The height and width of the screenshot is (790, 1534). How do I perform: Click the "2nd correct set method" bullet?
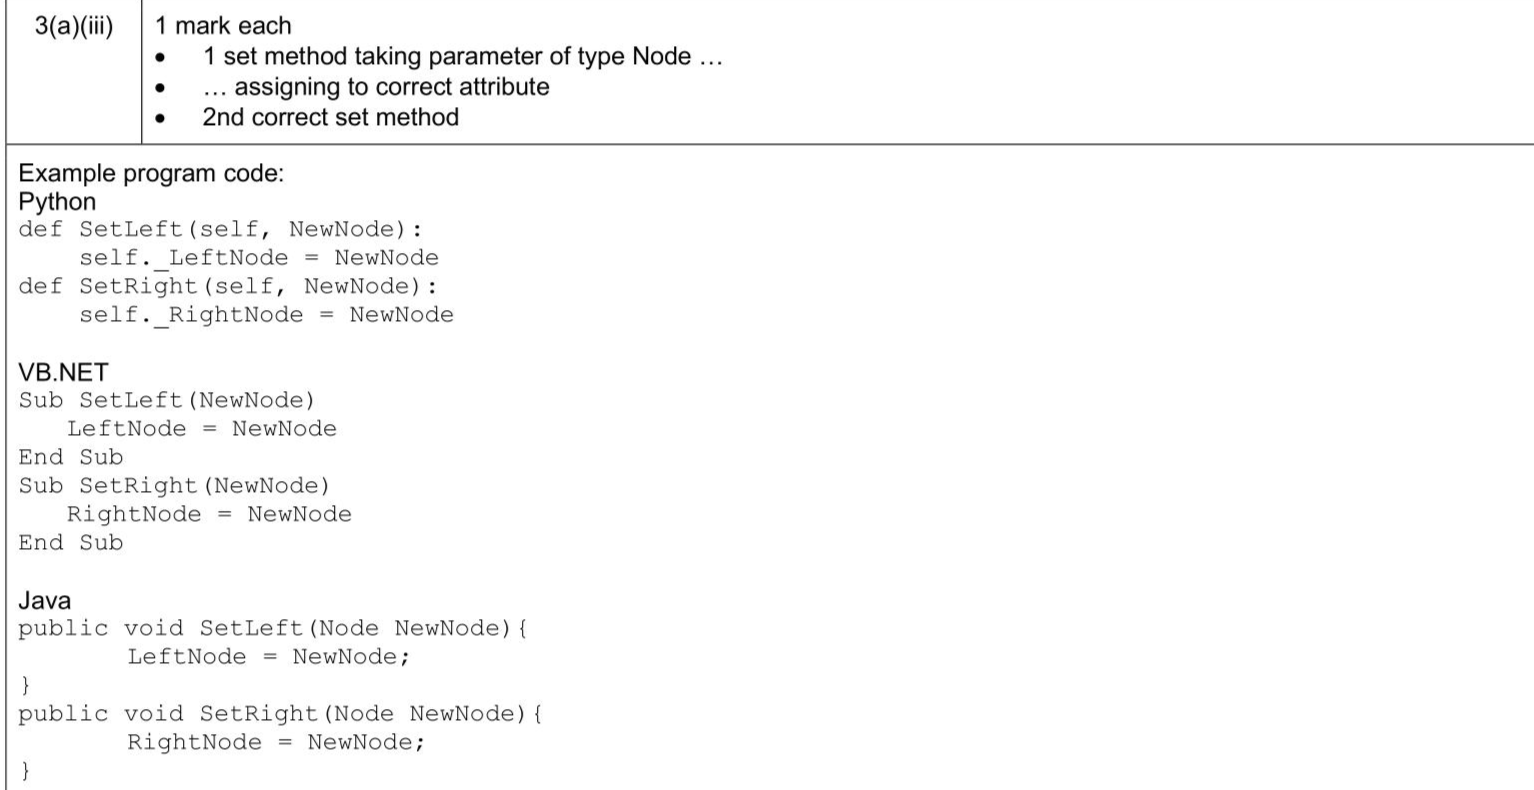[x=330, y=117]
